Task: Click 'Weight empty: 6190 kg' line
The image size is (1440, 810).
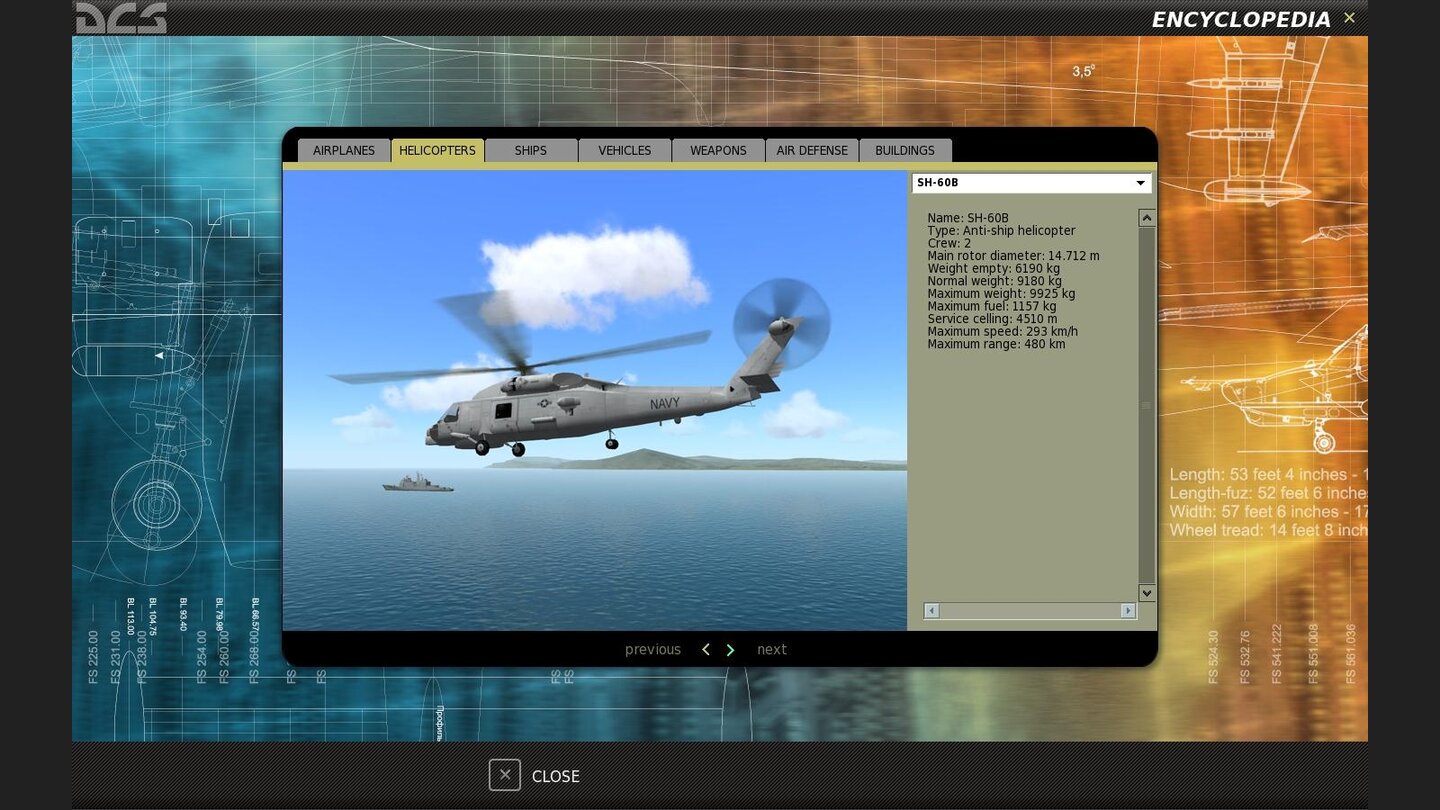Action: [x=993, y=269]
